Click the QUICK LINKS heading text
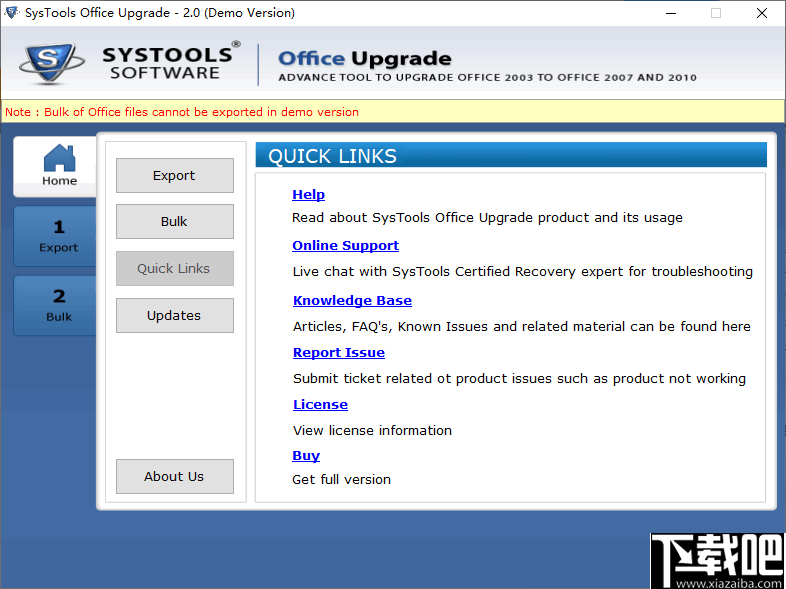The height and width of the screenshot is (589, 786). 332,156
